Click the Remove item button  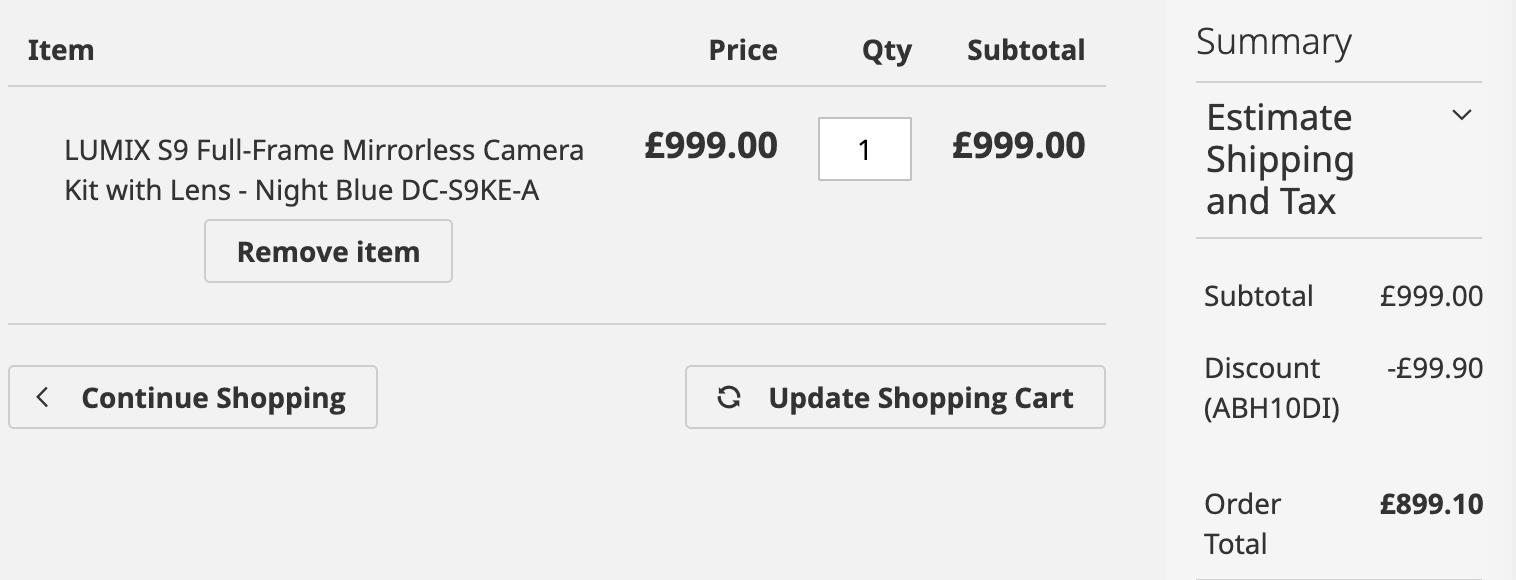point(328,251)
